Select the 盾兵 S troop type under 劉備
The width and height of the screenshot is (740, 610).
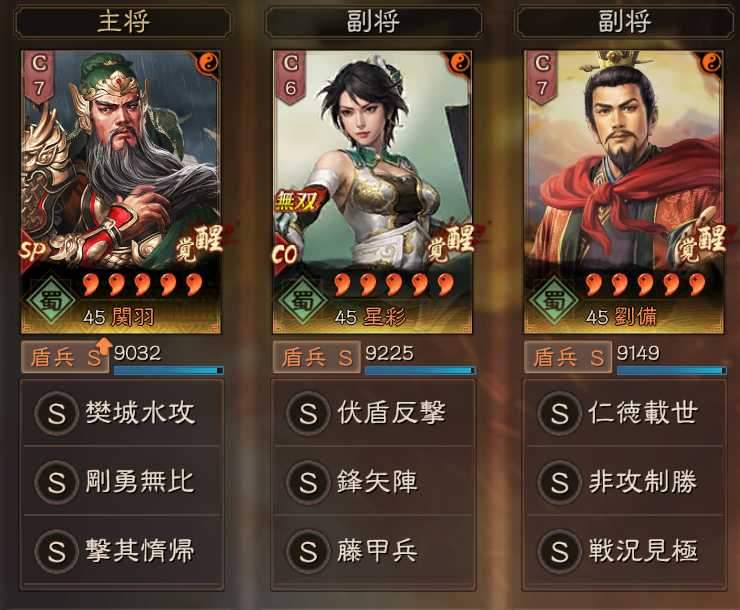click(x=568, y=357)
